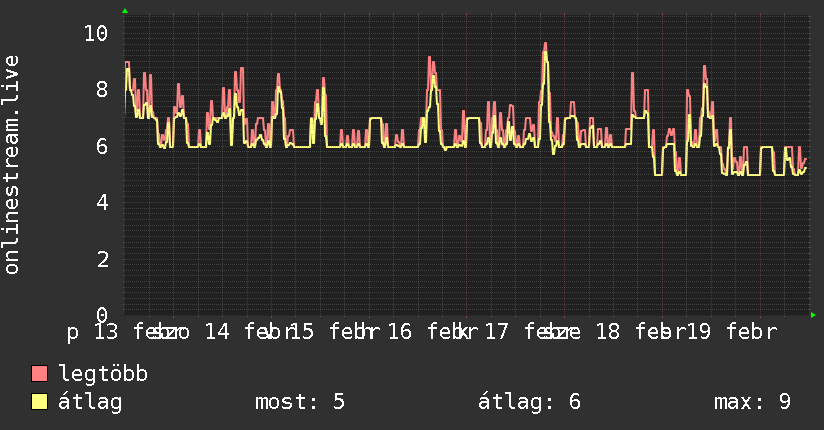
Task: Click the 'max: 9' statistic
Action: coord(753,402)
